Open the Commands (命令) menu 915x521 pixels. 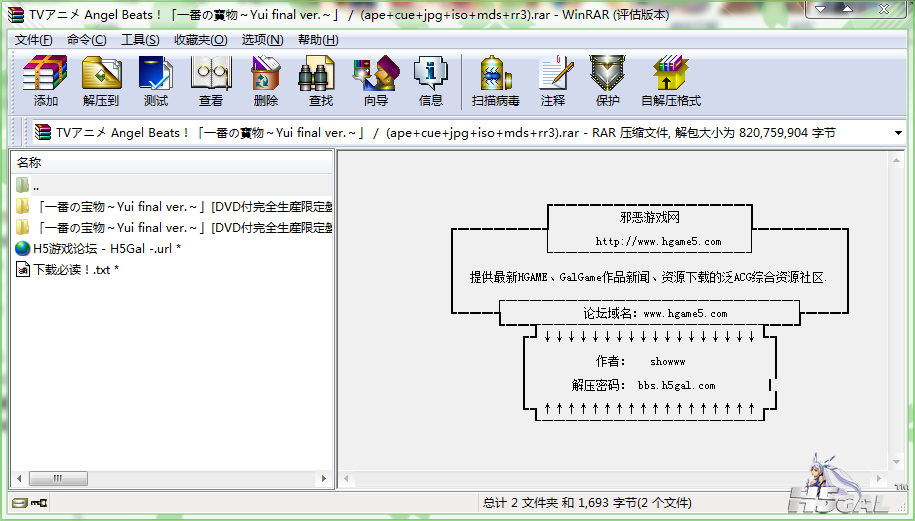coord(86,40)
